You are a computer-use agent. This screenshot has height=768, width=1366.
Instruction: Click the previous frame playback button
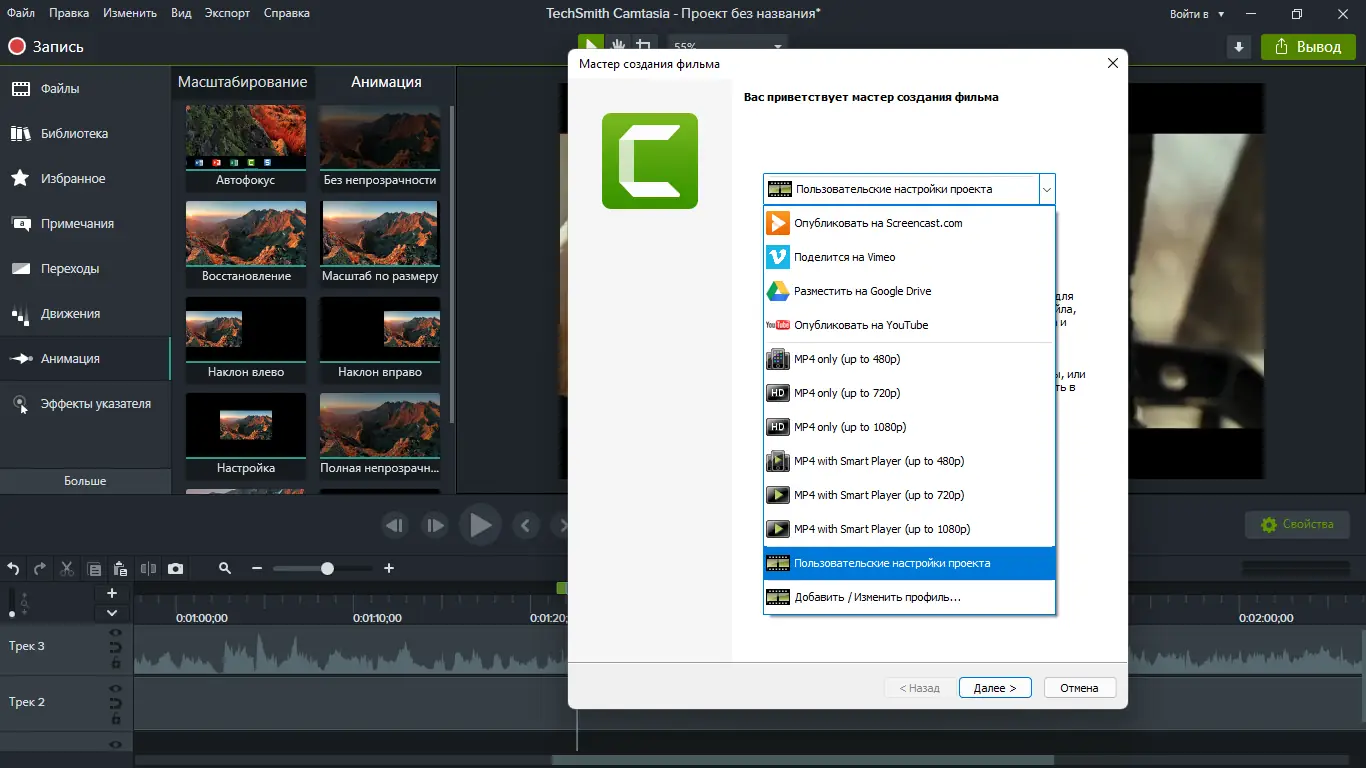point(395,525)
